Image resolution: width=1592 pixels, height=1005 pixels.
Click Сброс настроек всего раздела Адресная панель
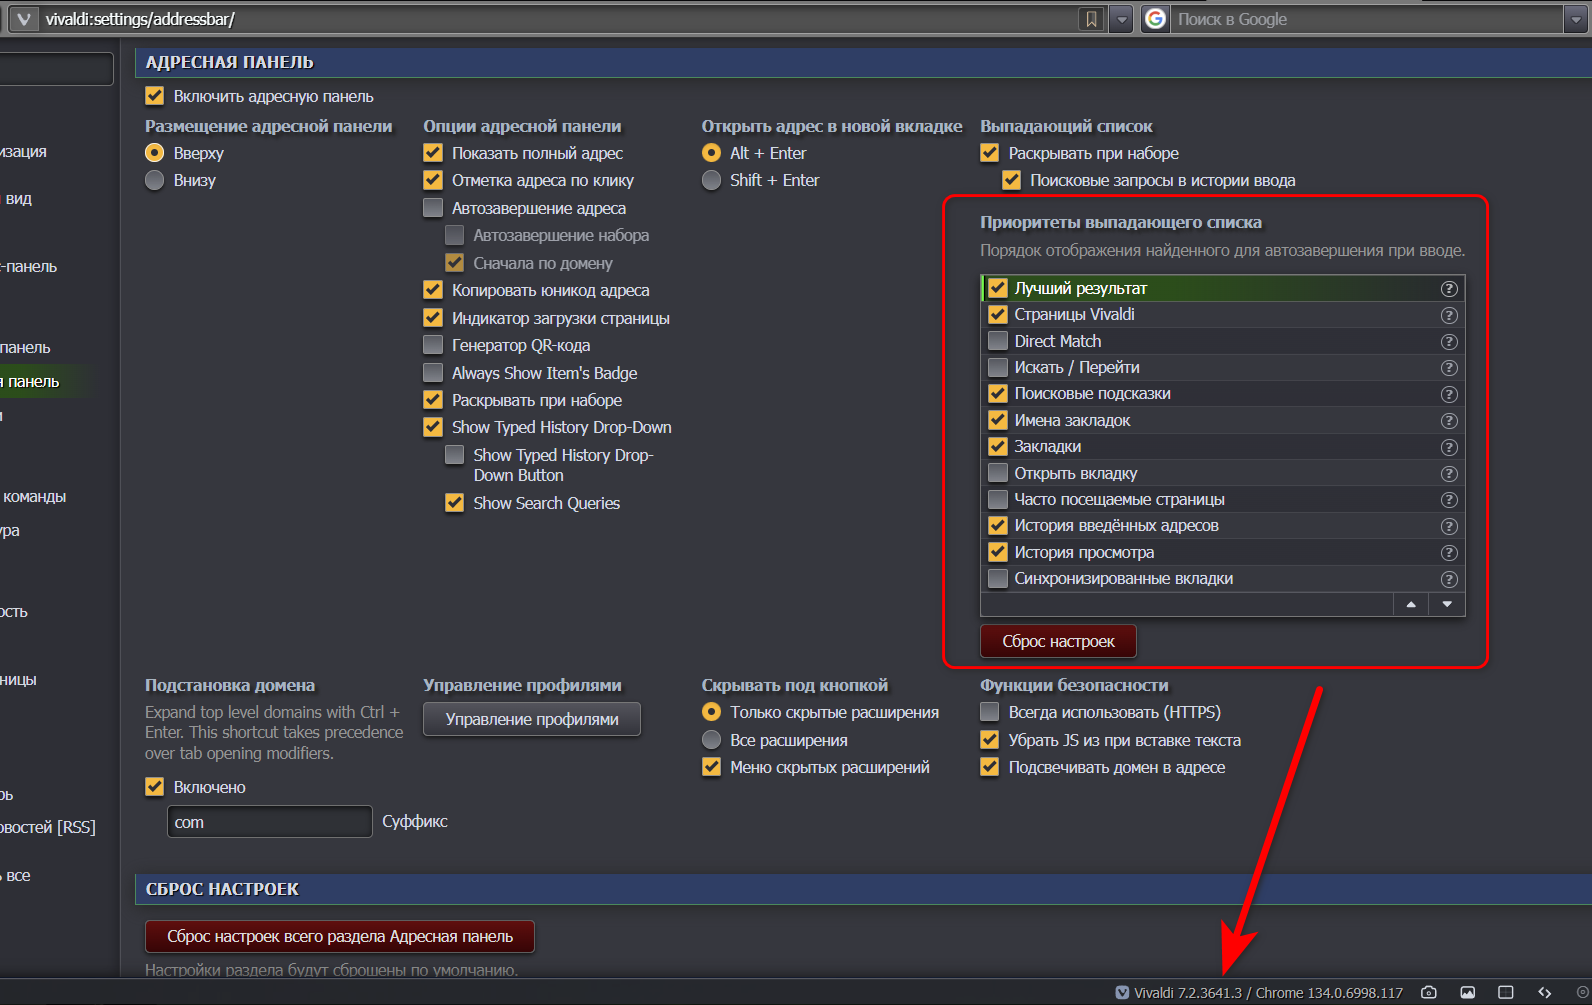click(340, 936)
